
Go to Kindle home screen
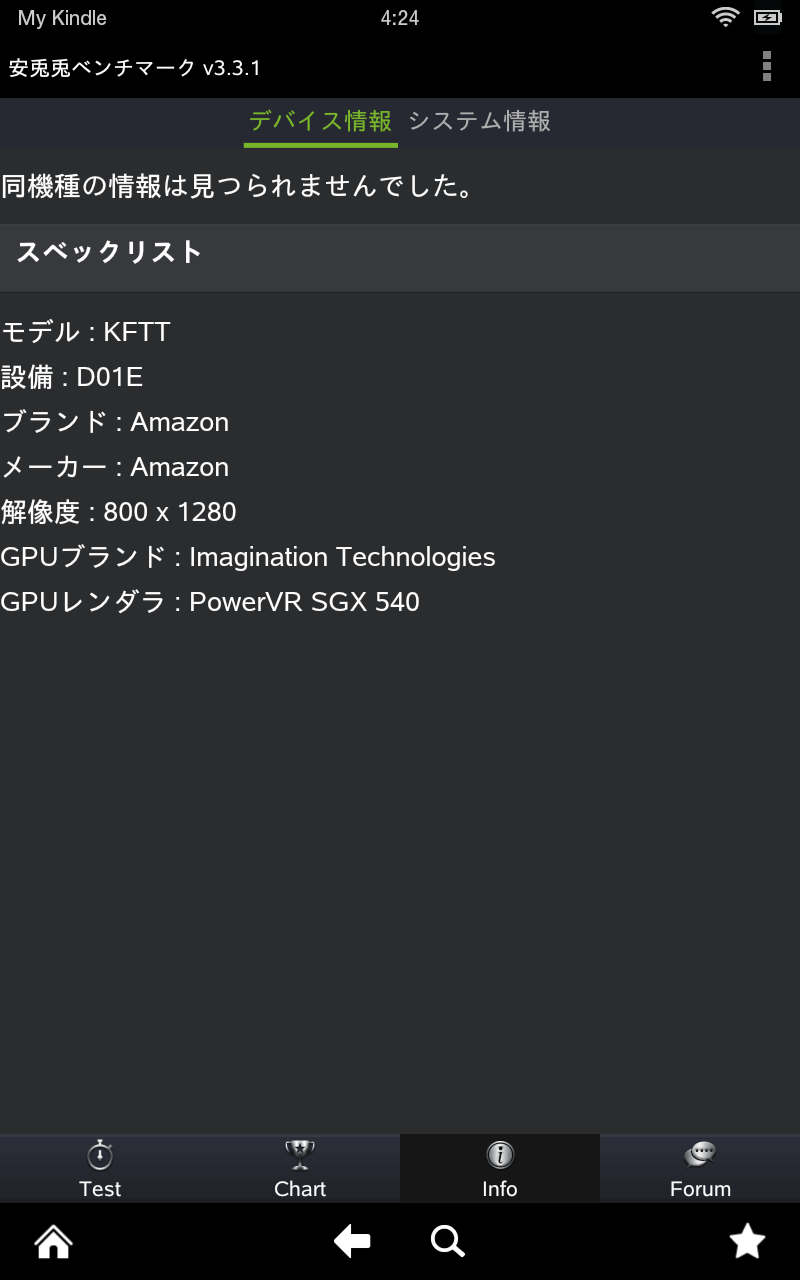point(53,1242)
